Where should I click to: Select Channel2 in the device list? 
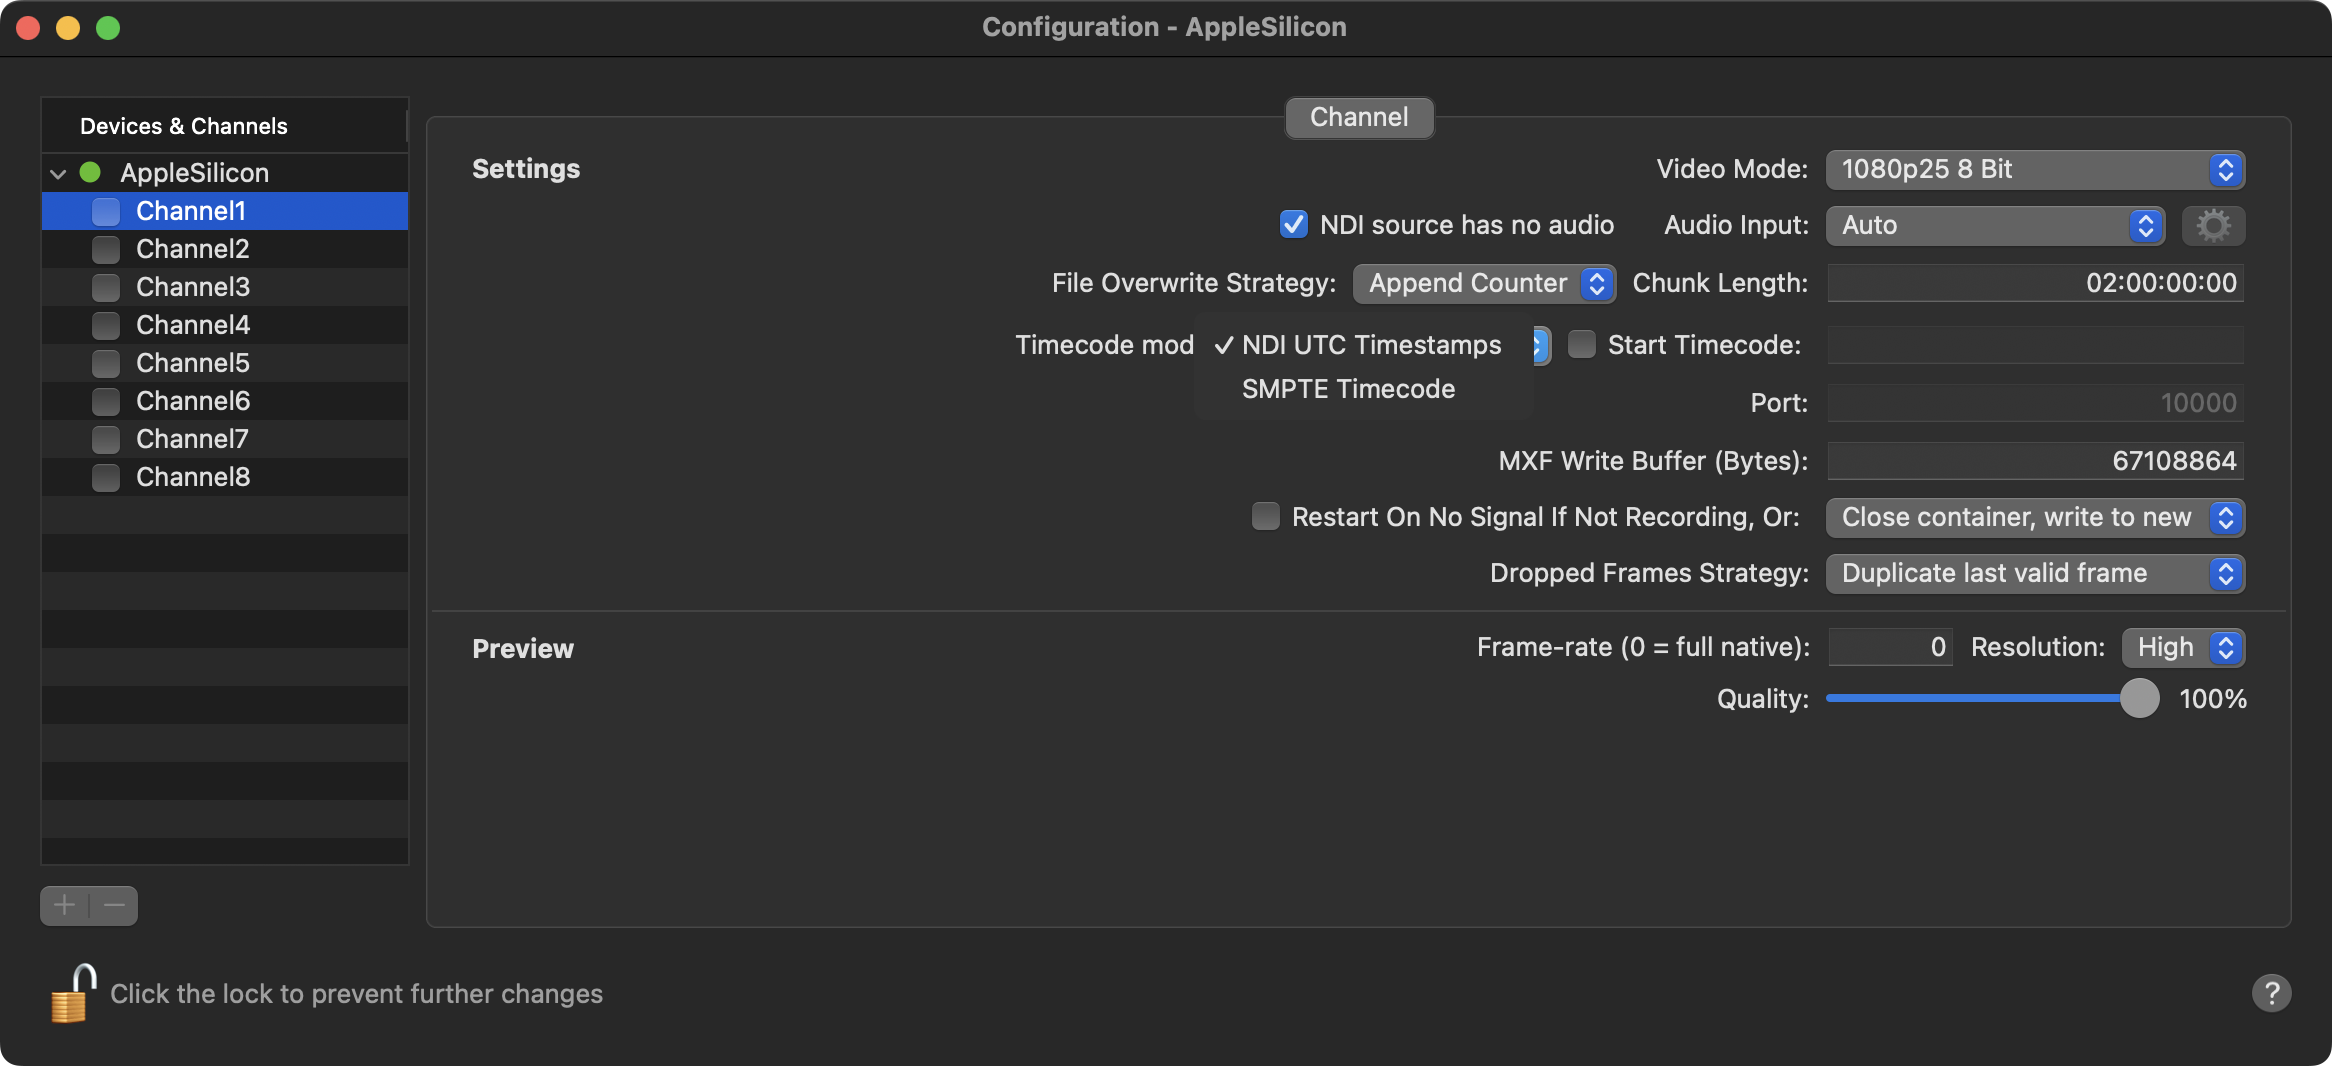(x=225, y=249)
